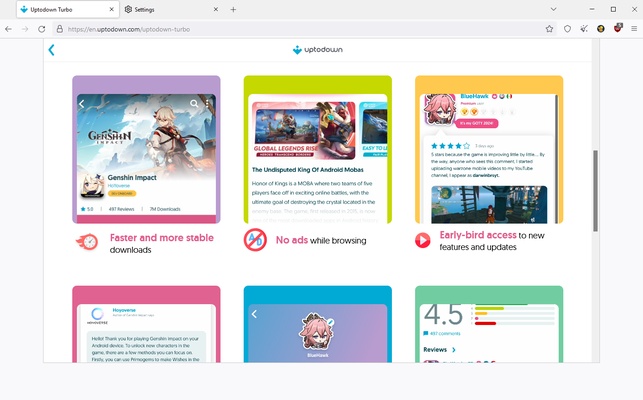Click the Honor of Kings article card
The width and height of the screenshot is (643, 400).
pyautogui.click(x=318, y=149)
